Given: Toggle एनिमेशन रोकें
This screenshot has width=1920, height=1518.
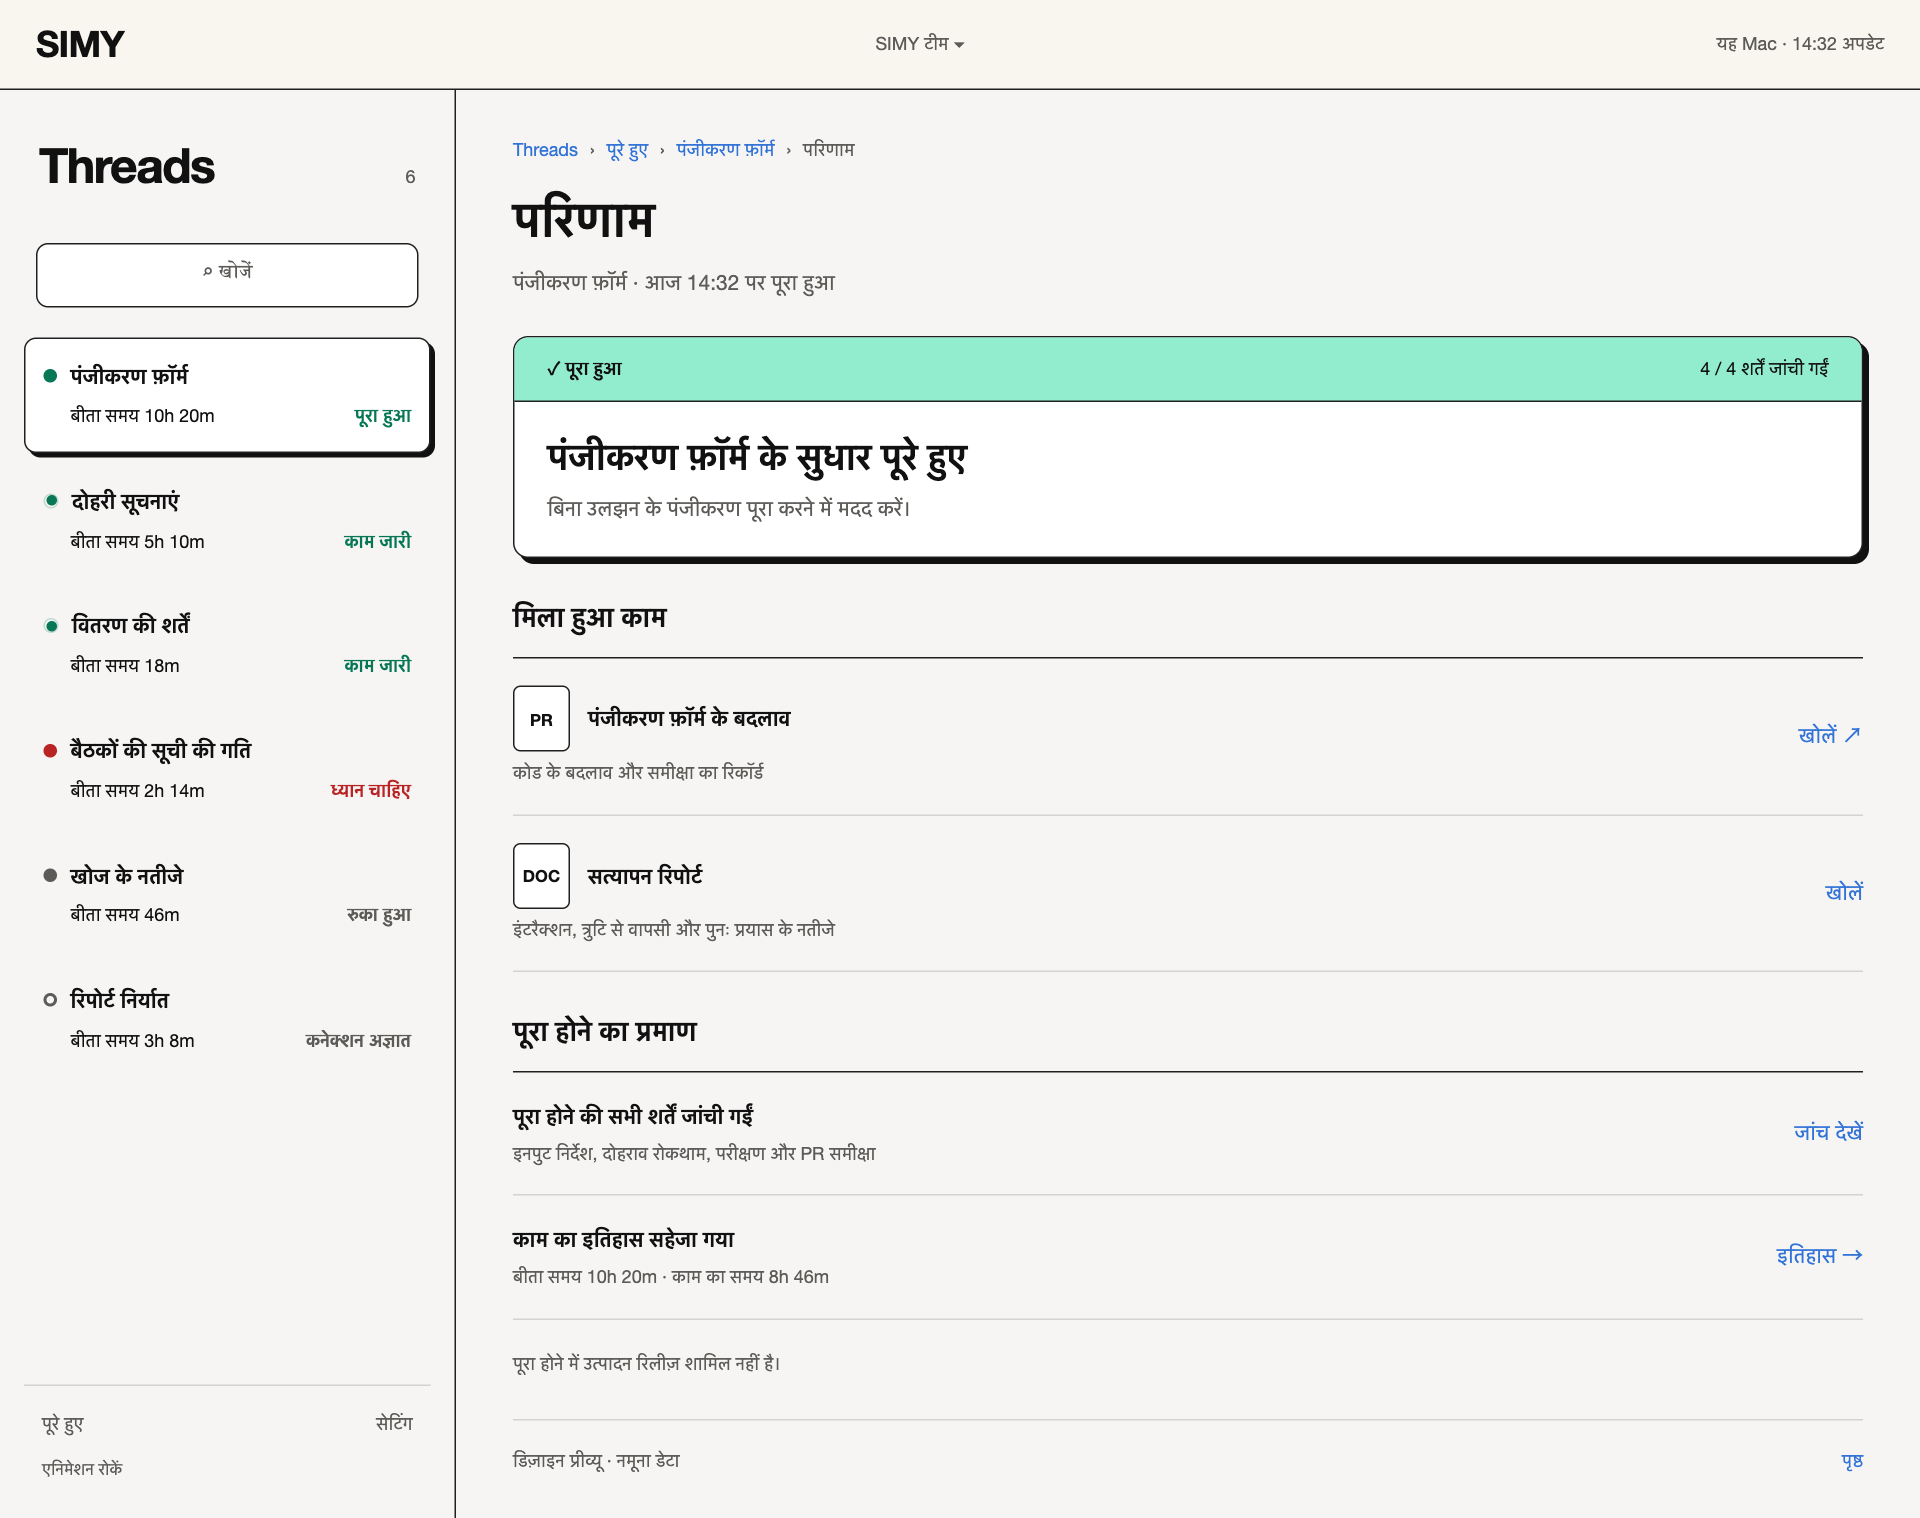Looking at the screenshot, I should [x=82, y=1468].
